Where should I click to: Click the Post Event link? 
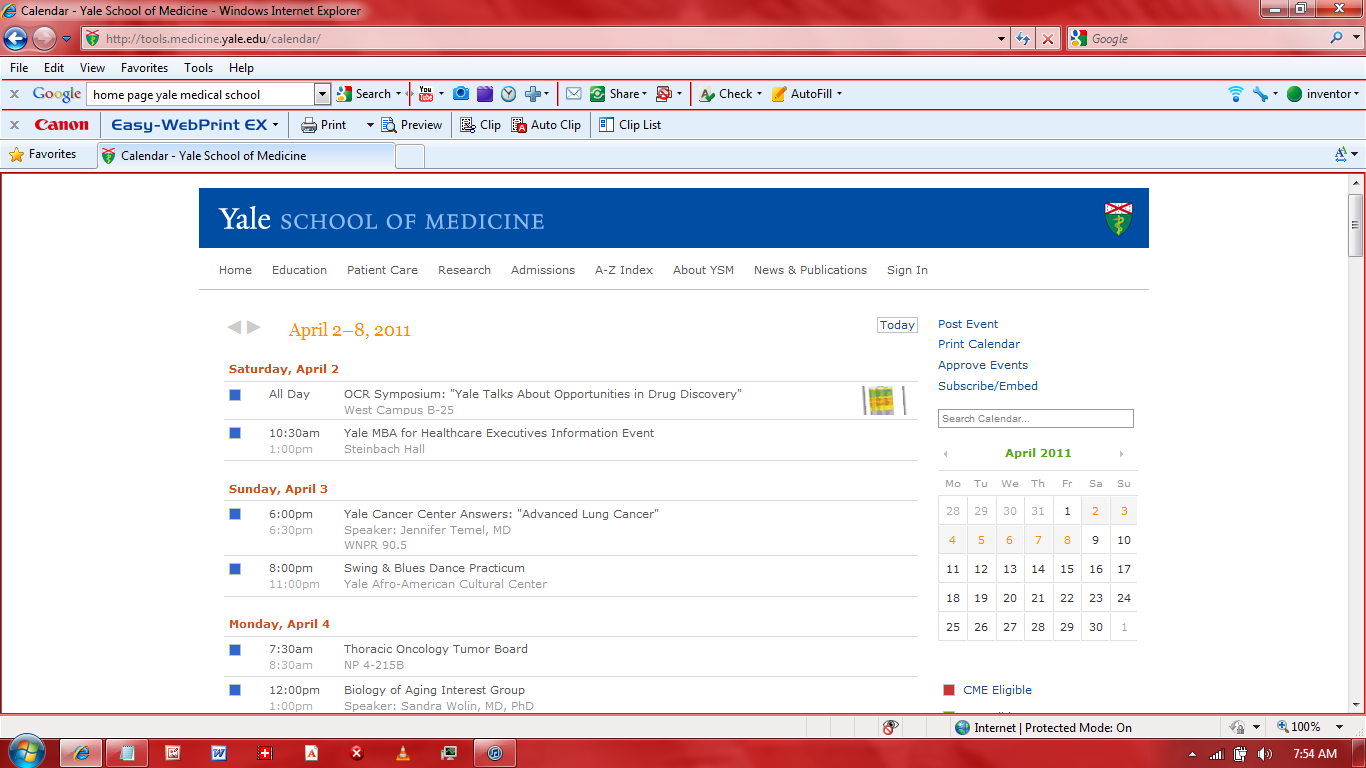pos(968,324)
